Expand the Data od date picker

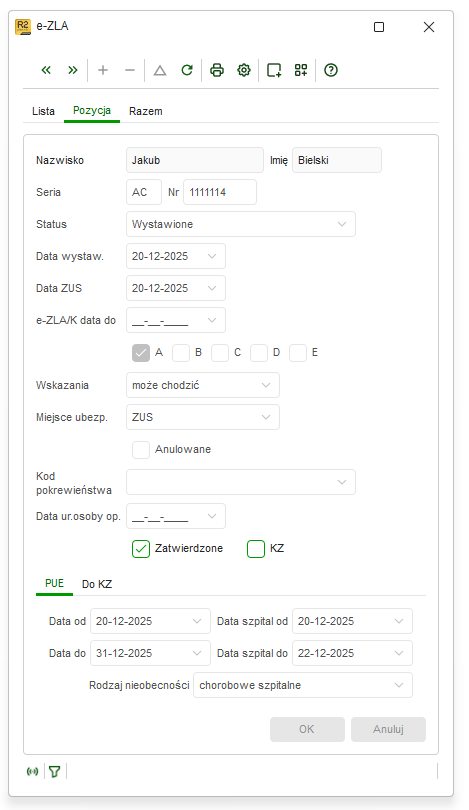click(x=197, y=621)
